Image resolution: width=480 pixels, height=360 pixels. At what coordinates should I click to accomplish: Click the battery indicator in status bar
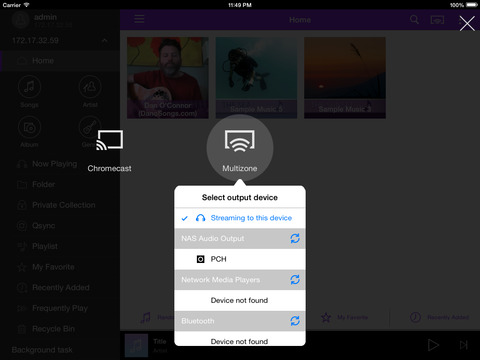point(472,5)
